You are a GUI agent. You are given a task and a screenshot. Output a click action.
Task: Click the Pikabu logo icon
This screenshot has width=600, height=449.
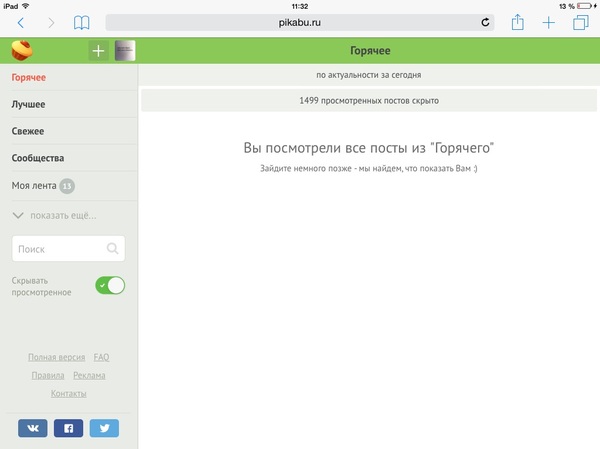pyautogui.click(x=21, y=50)
